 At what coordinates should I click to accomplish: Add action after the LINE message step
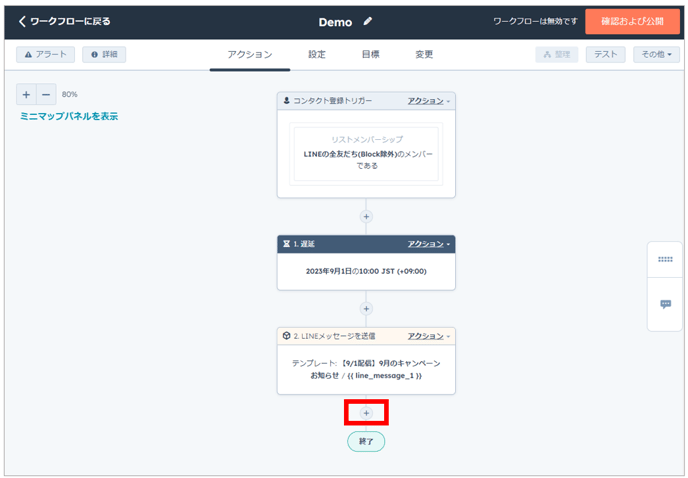point(366,412)
